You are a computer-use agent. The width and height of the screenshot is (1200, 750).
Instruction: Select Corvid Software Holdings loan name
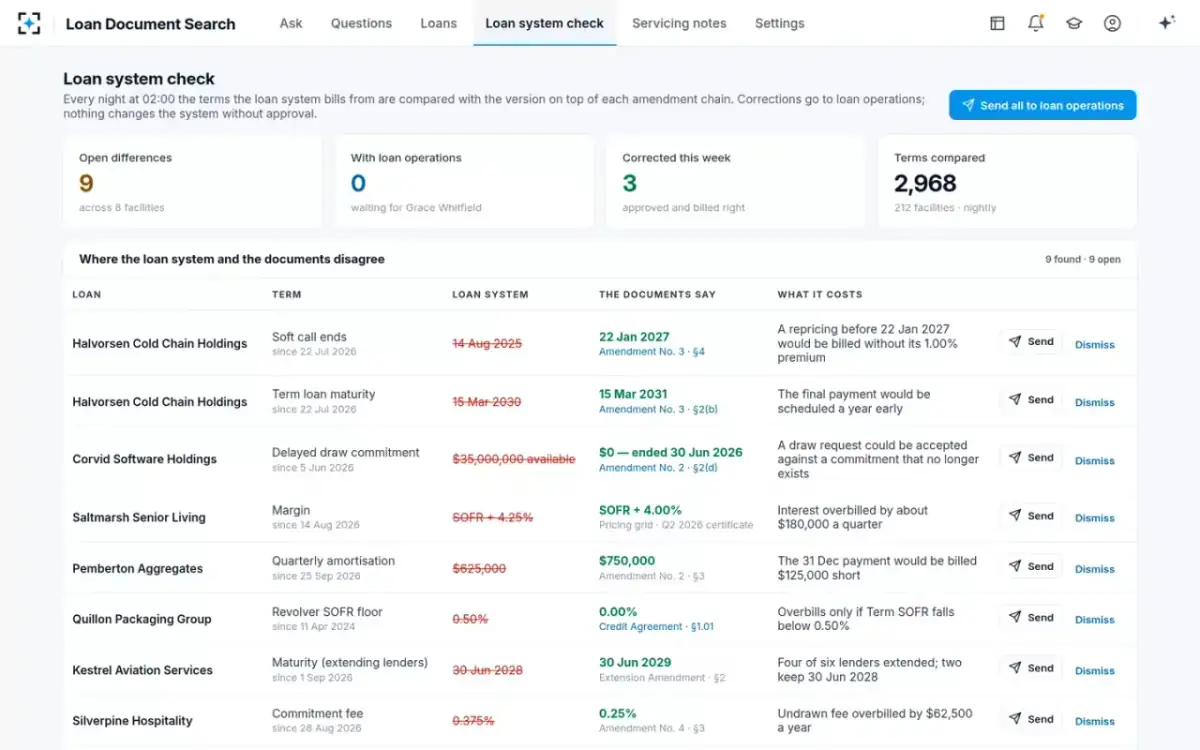pyautogui.click(x=144, y=459)
